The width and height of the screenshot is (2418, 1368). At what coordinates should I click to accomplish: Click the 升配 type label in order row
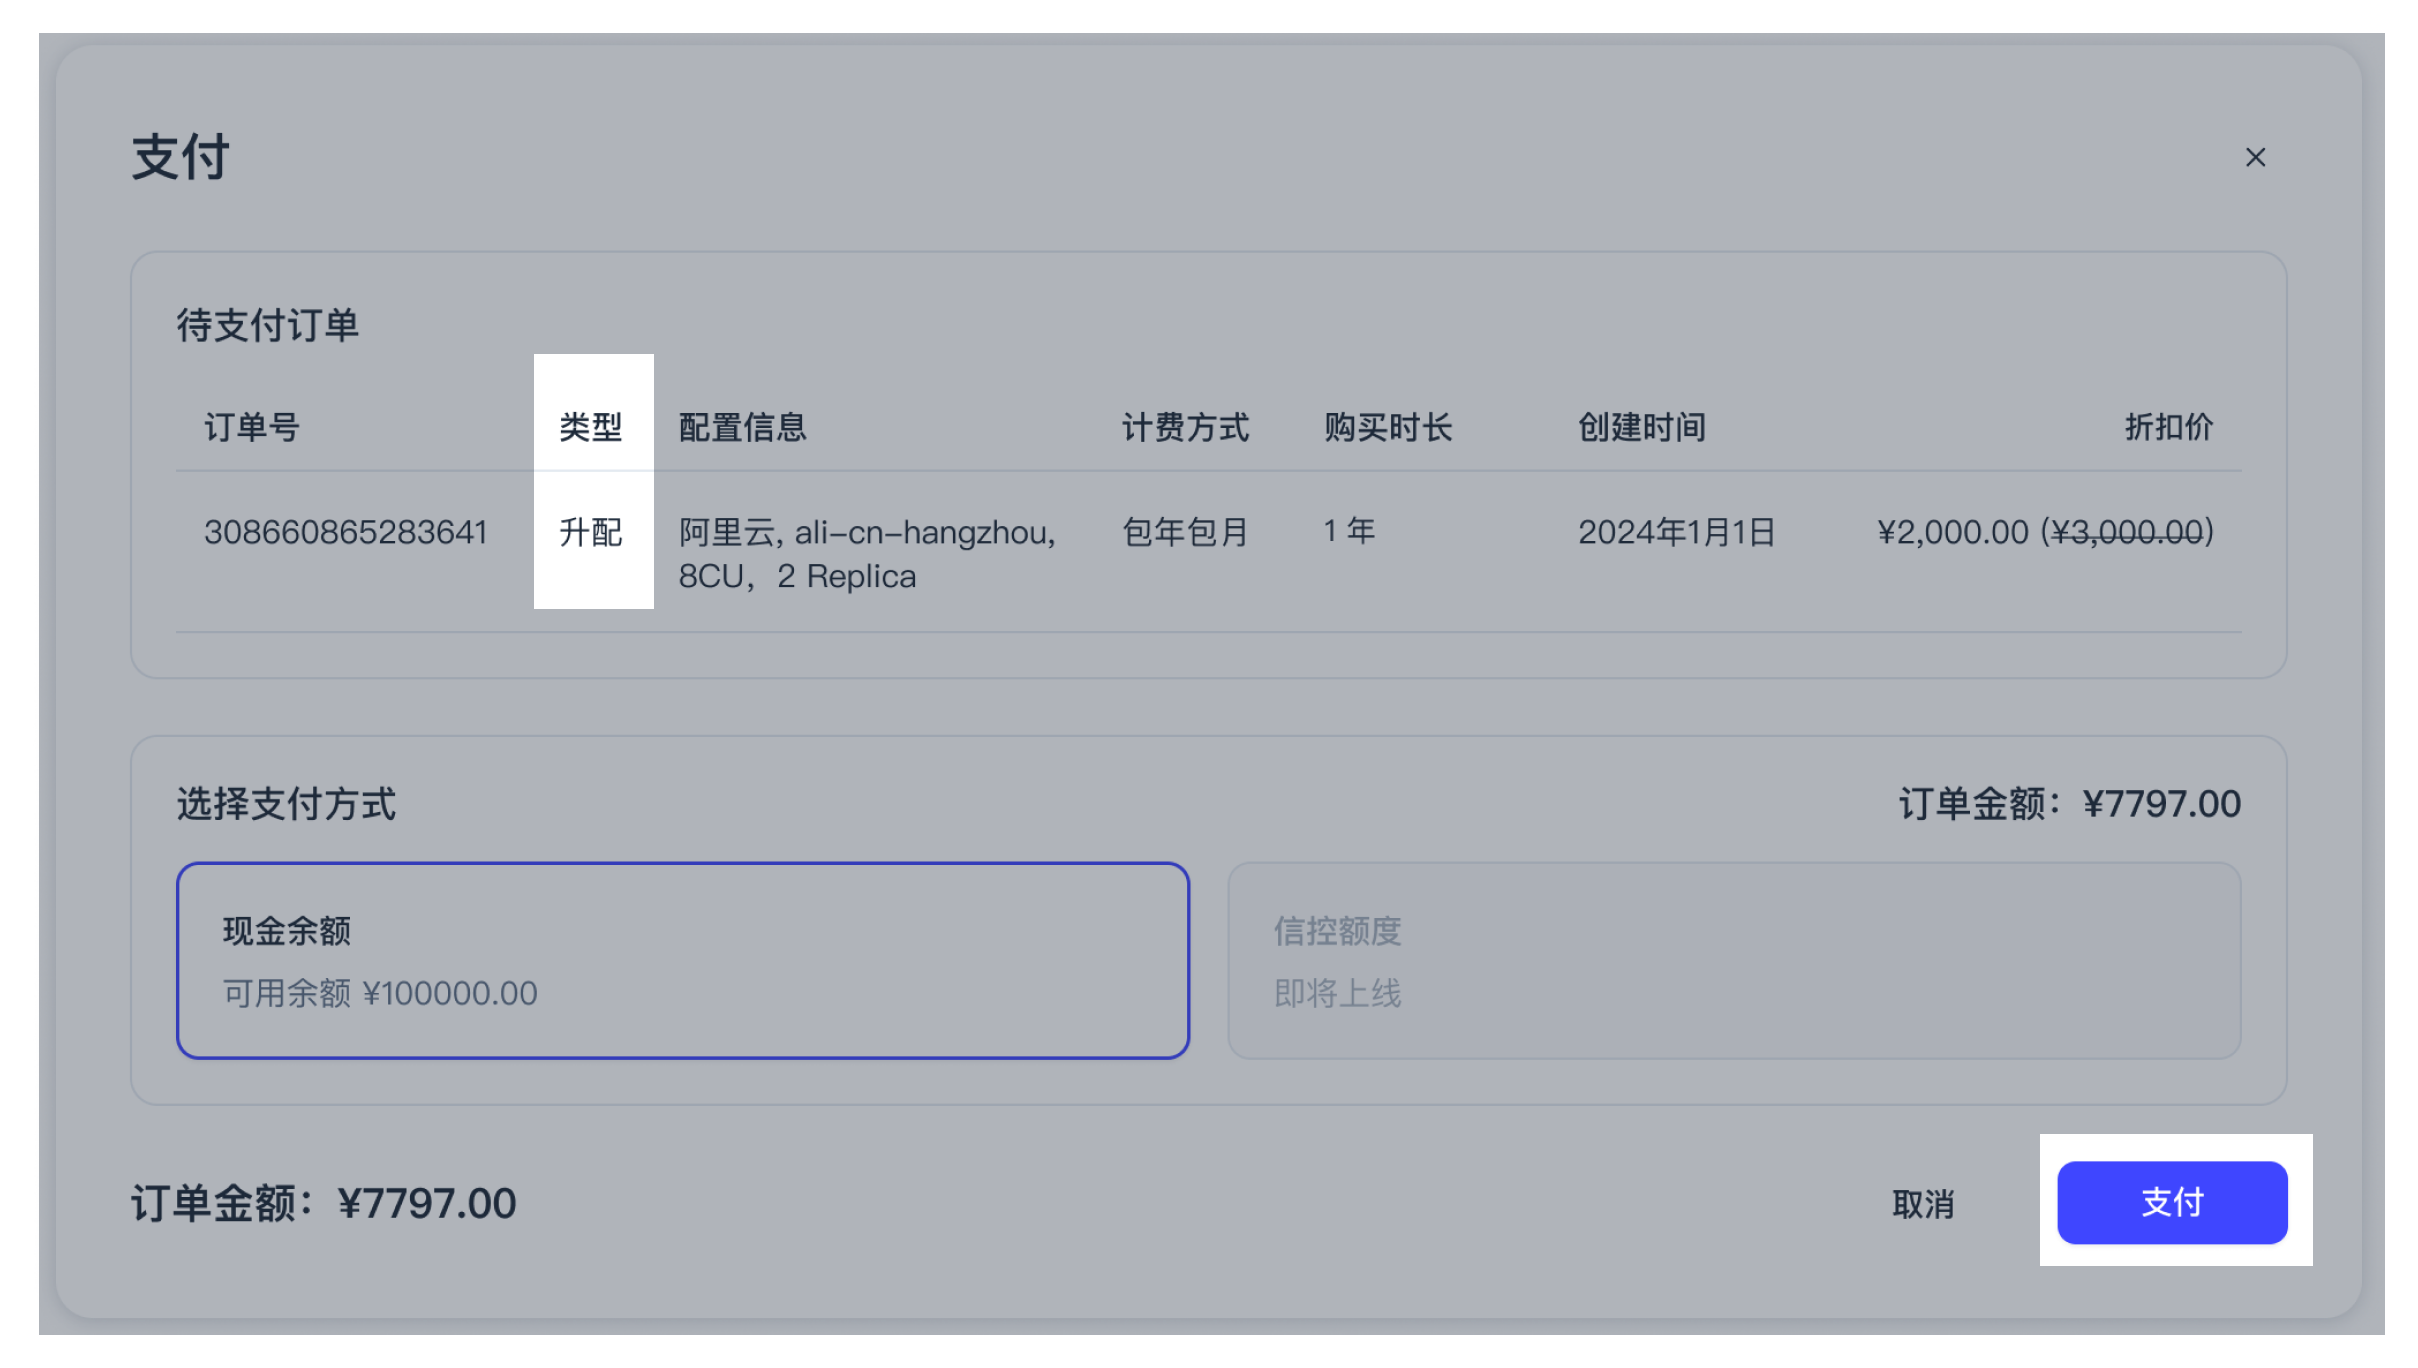(x=591, y=532)
